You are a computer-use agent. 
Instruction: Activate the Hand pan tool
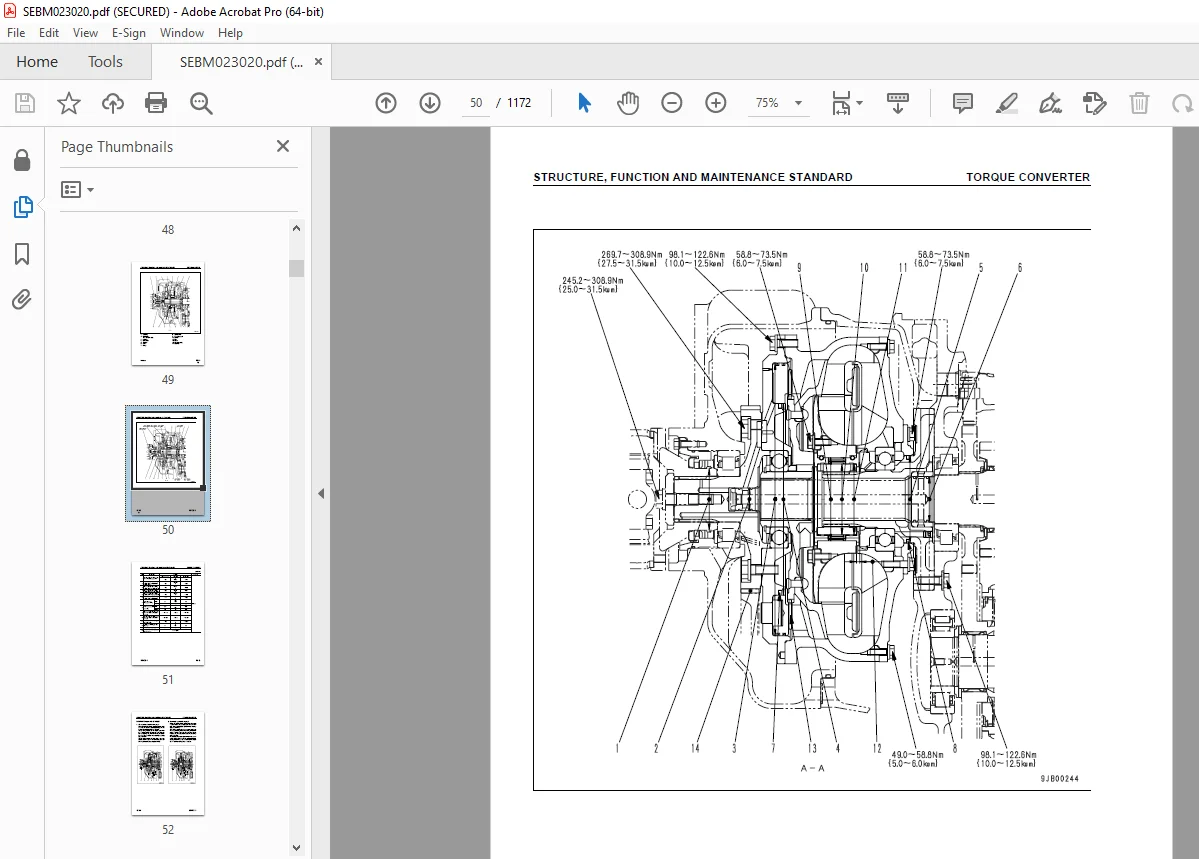628,102
